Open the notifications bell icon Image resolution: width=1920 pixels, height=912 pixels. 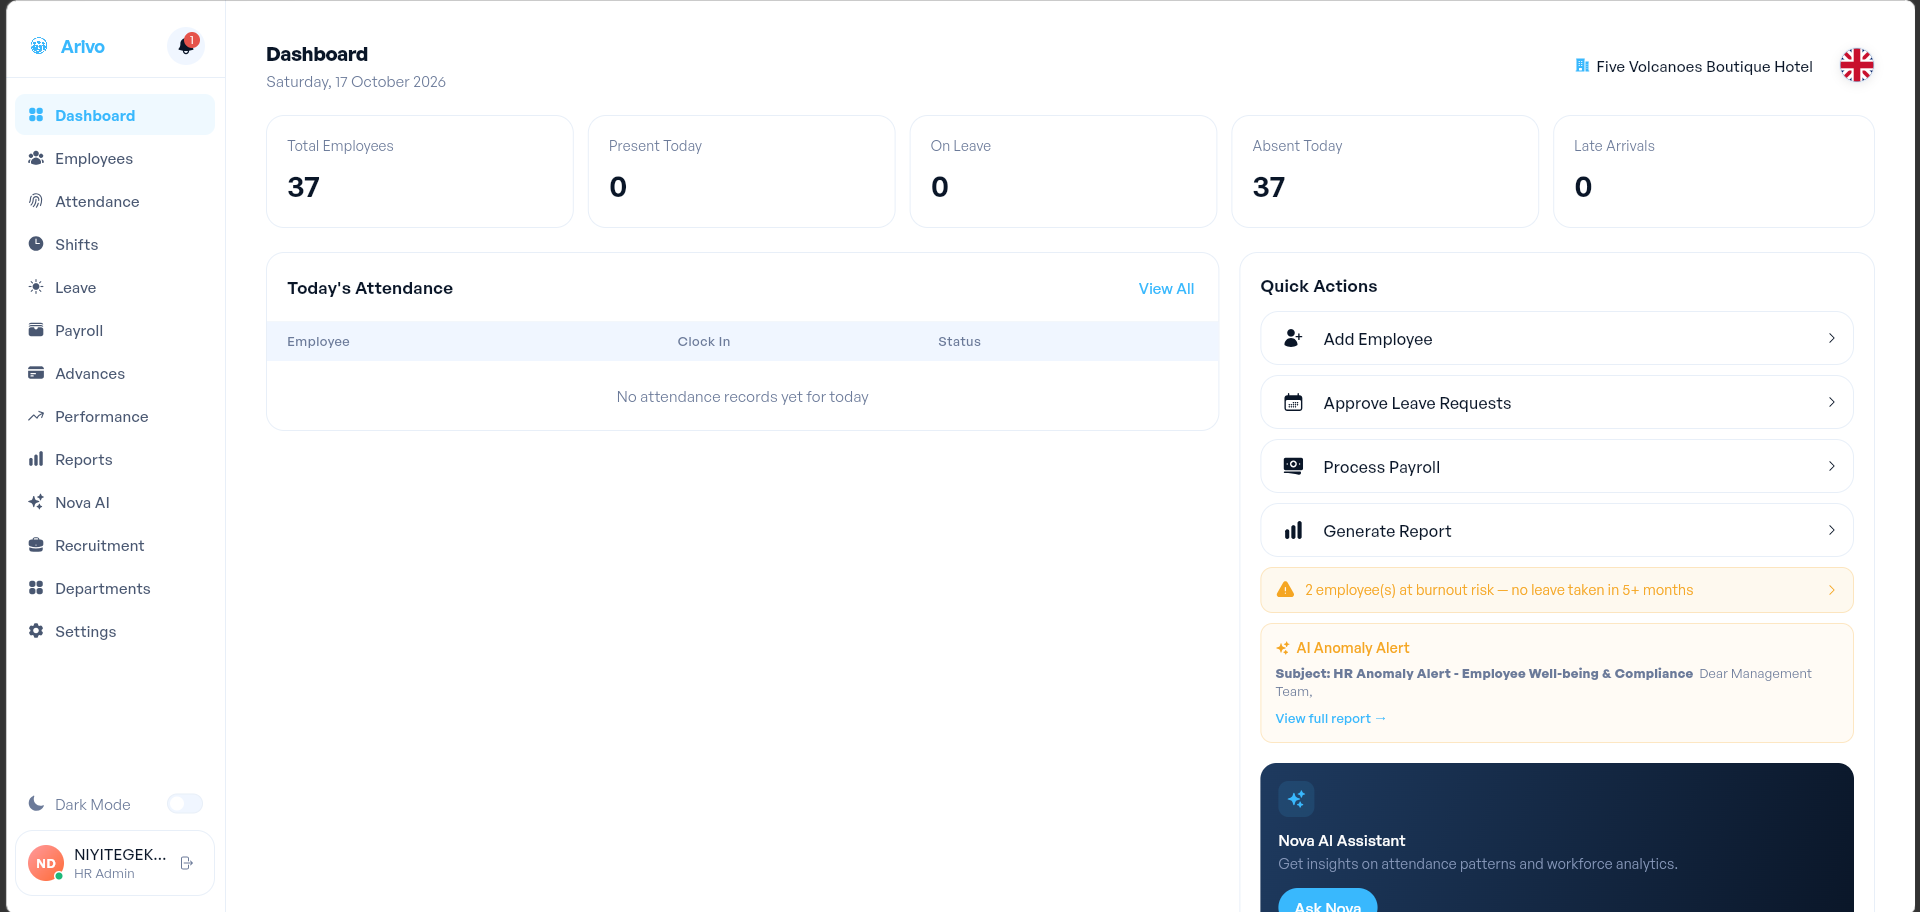(x=186, y=46)
